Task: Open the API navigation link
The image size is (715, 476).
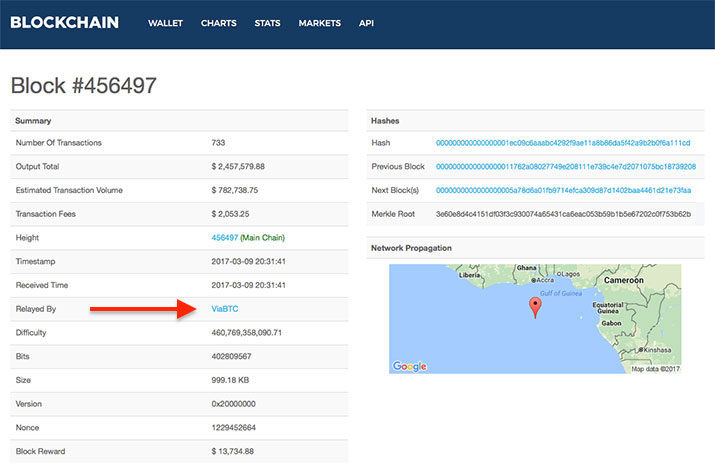Action: 366,23
